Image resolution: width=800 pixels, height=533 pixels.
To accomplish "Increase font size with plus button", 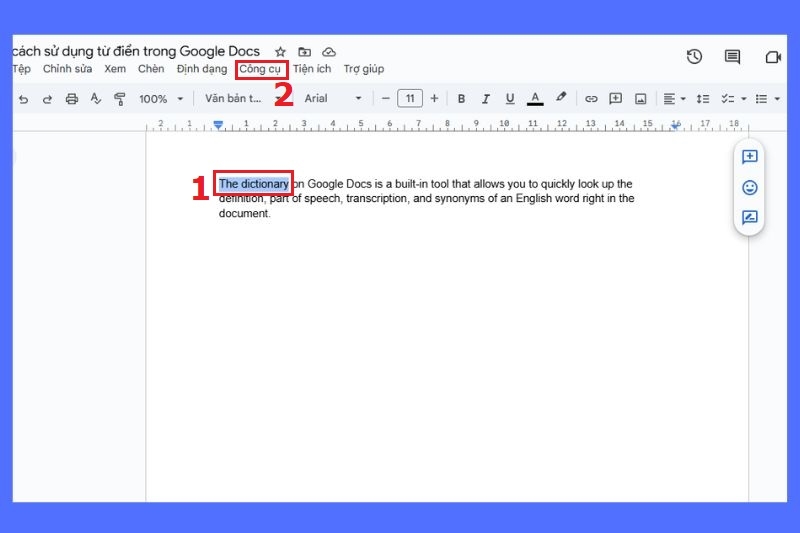I will pos(434,98).
